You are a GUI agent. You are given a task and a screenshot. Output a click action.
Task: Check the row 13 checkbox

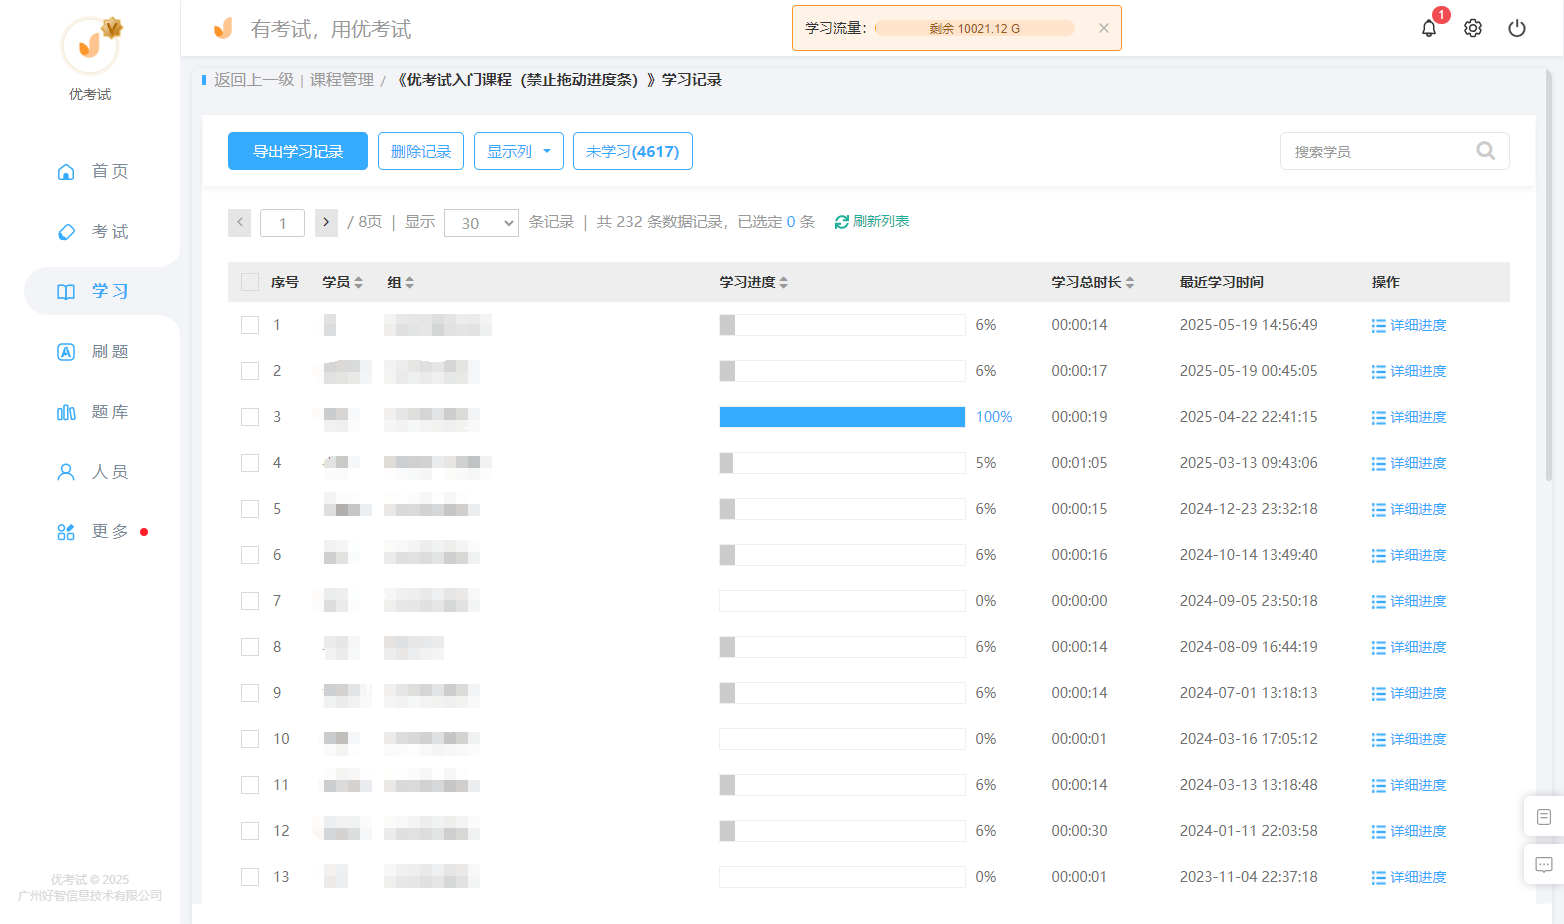point(250,877)
